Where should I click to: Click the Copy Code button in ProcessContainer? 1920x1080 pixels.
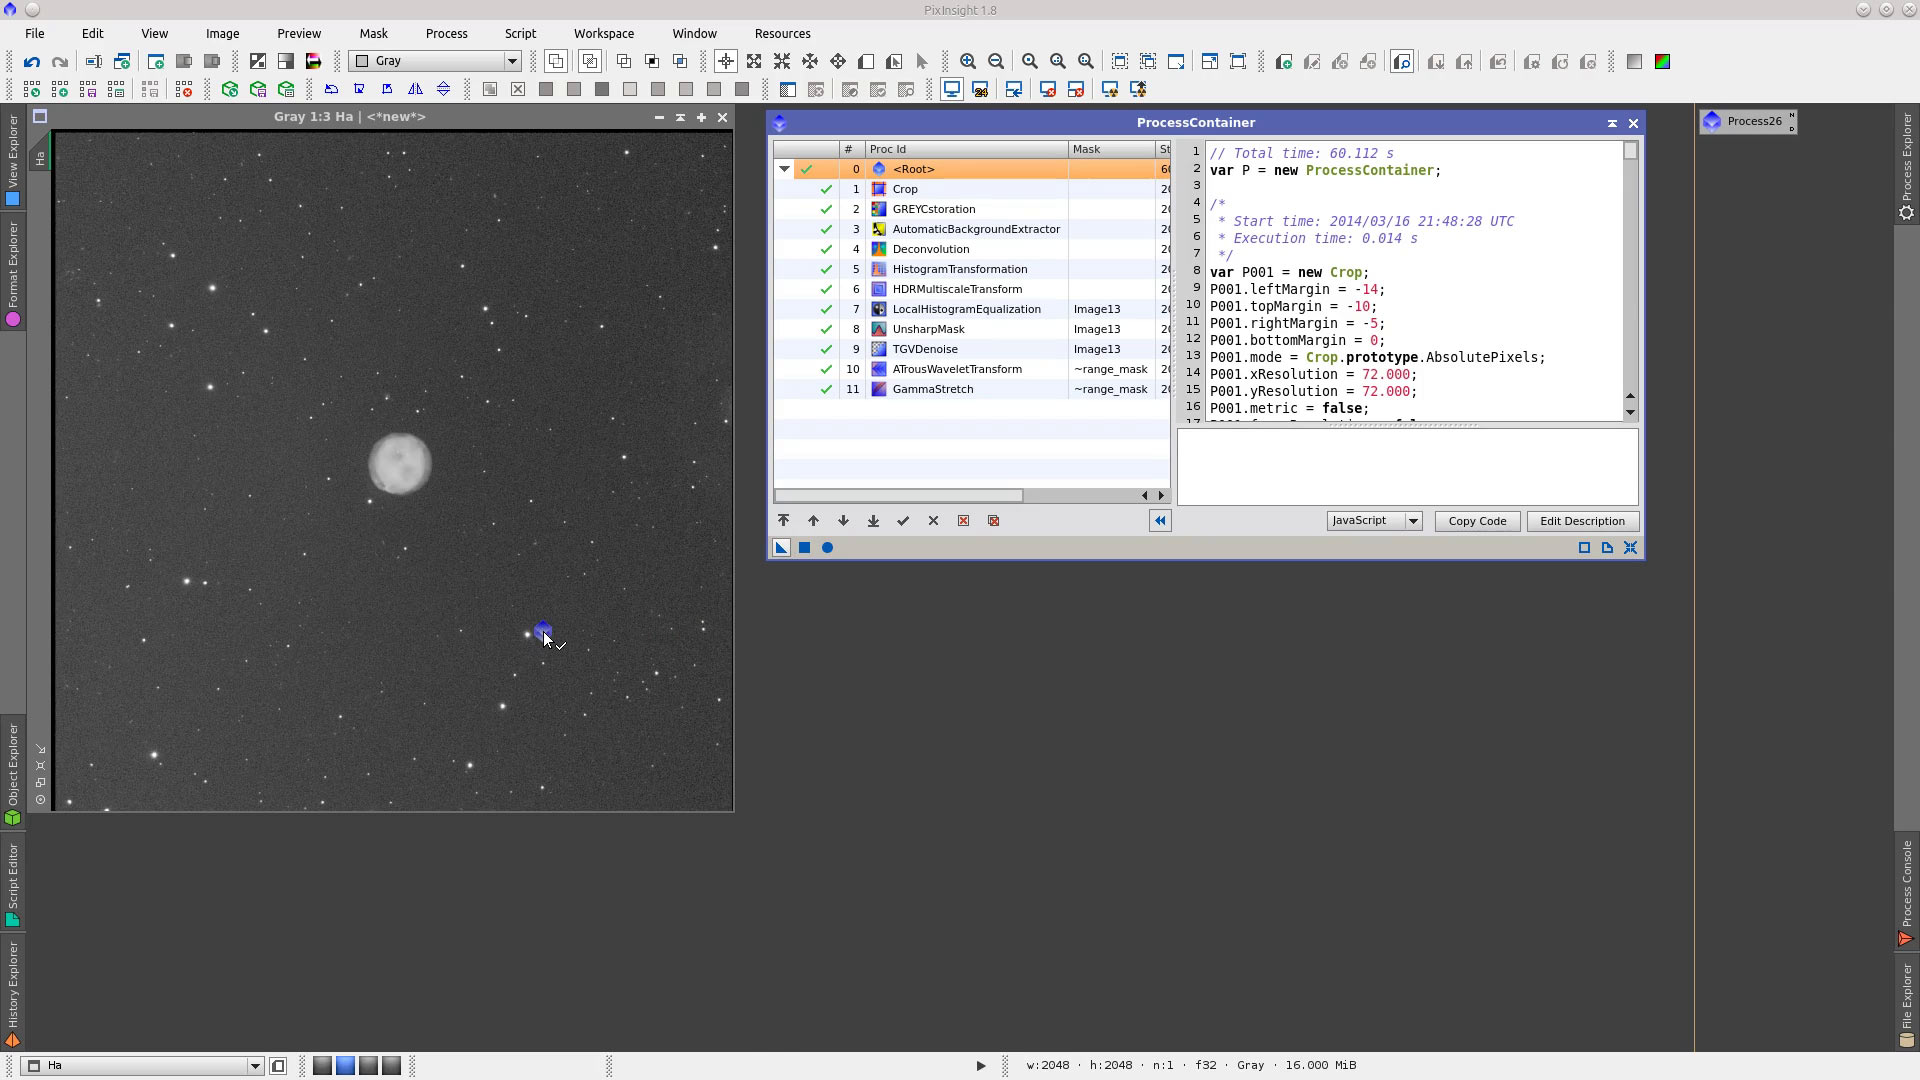[1476, 520]
